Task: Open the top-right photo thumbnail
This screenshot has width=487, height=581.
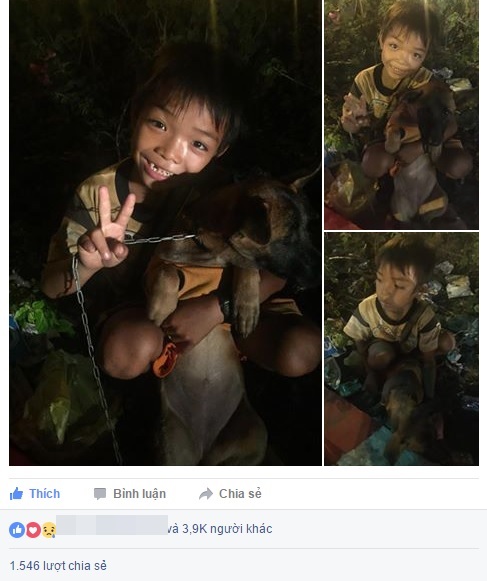Action: coord(401,114)
